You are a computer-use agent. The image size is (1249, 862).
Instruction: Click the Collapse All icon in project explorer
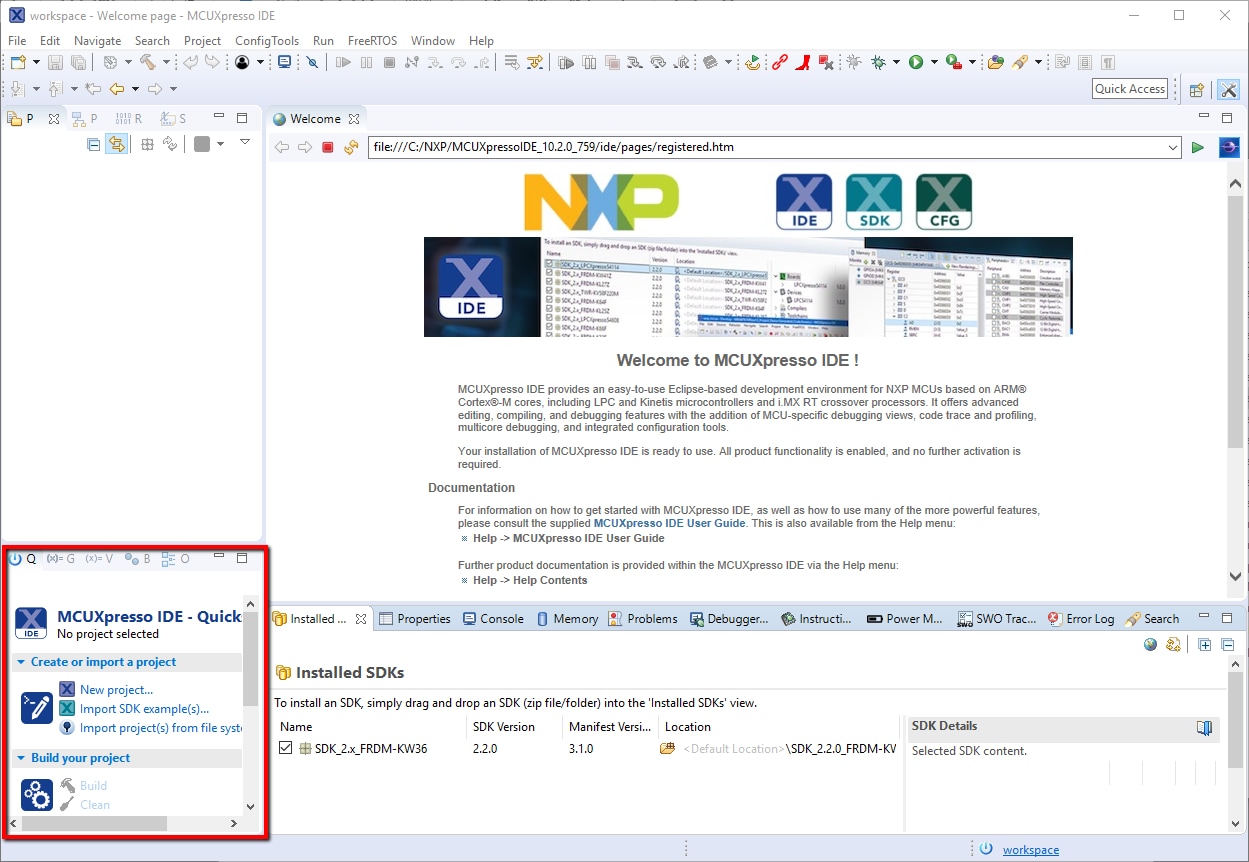coord(94,144)
